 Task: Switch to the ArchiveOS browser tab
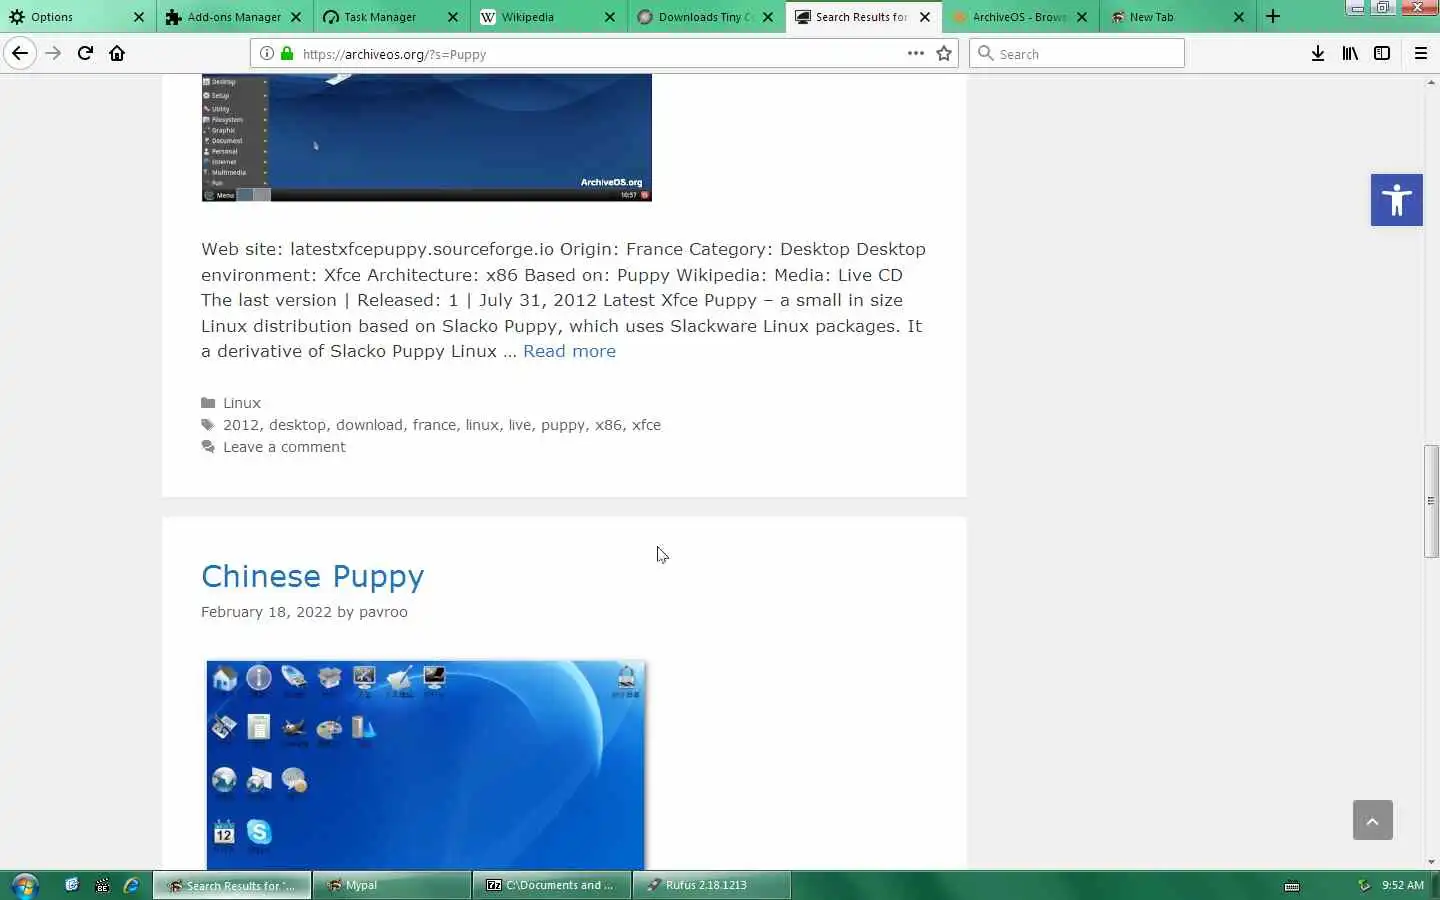[1020, 17]
